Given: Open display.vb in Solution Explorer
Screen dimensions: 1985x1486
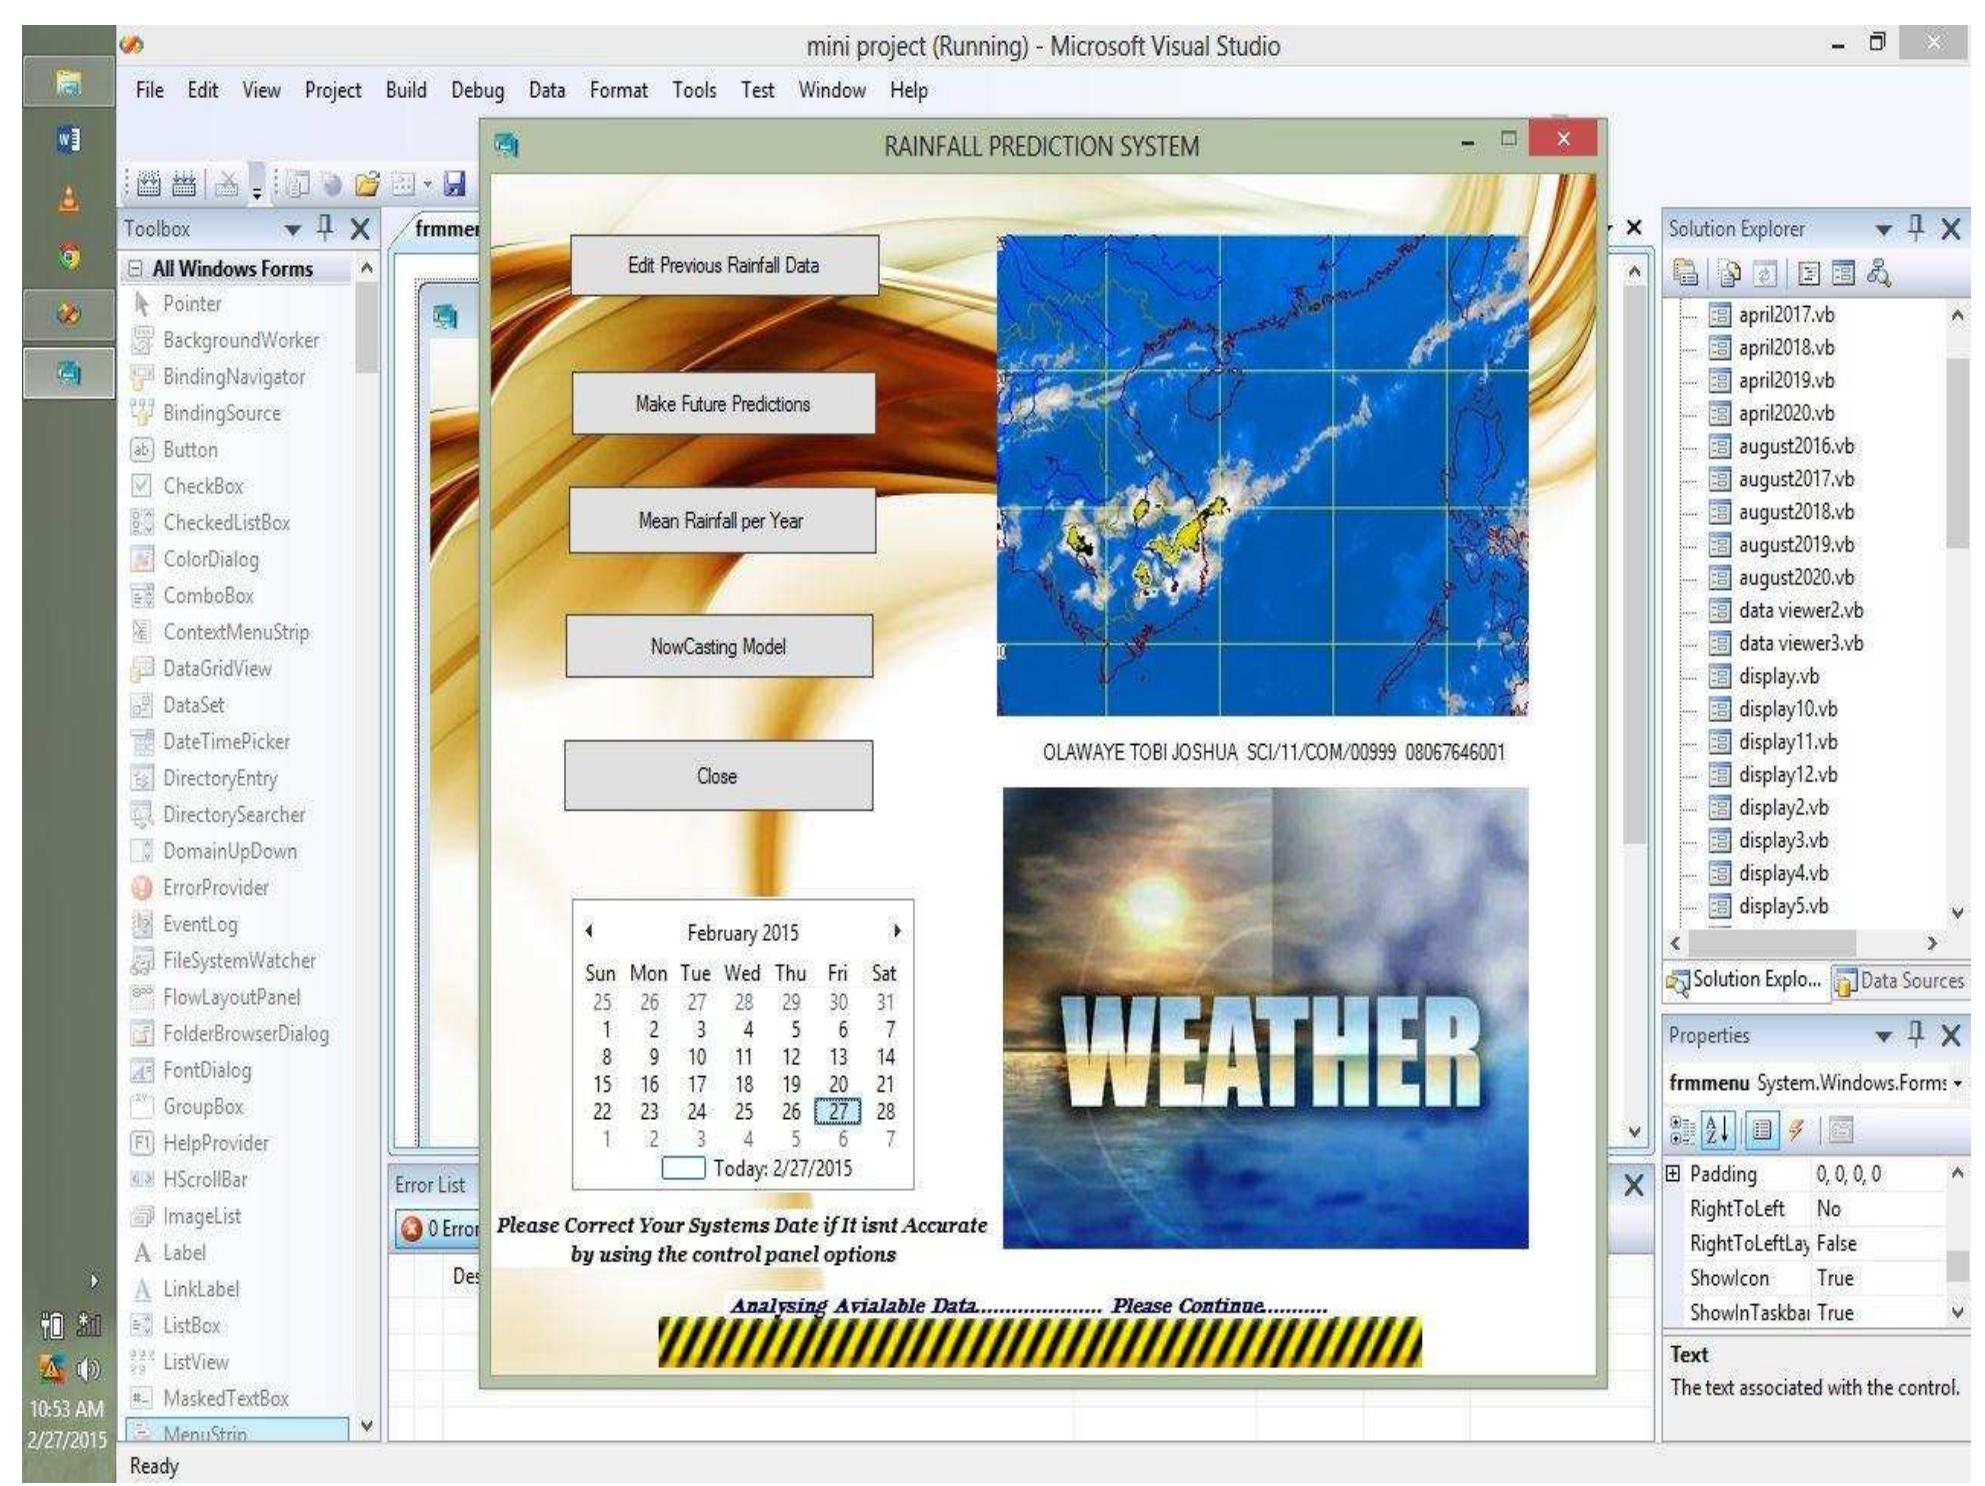Looking at the screenshot, I should pyautogui.click(x=1778, y=676).
